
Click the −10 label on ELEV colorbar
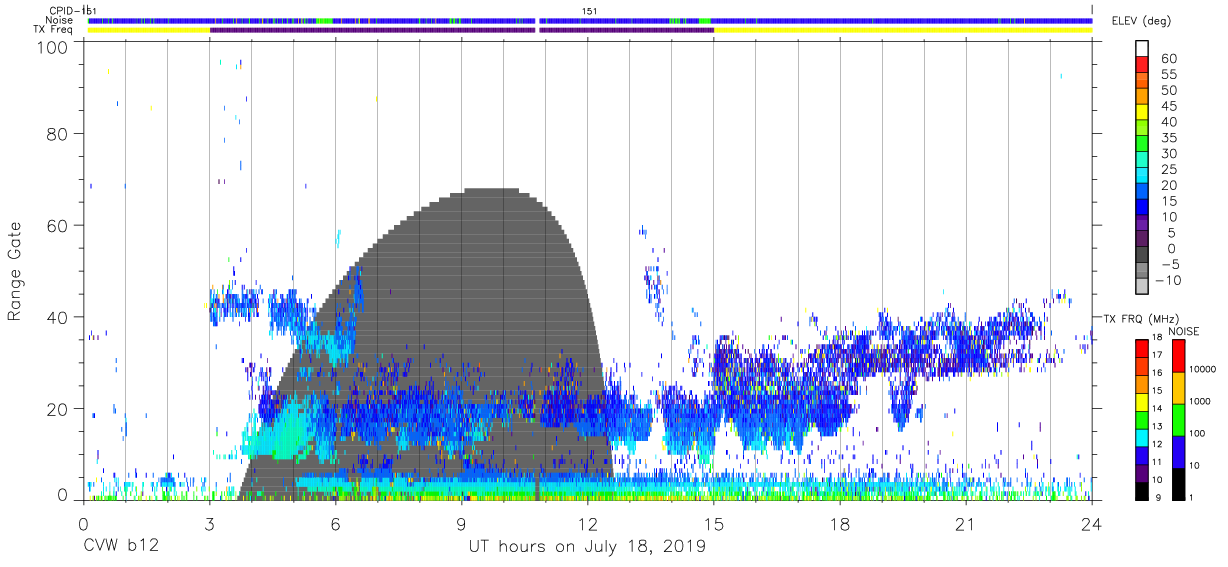pyautogui.click(x=1169, y=280)
